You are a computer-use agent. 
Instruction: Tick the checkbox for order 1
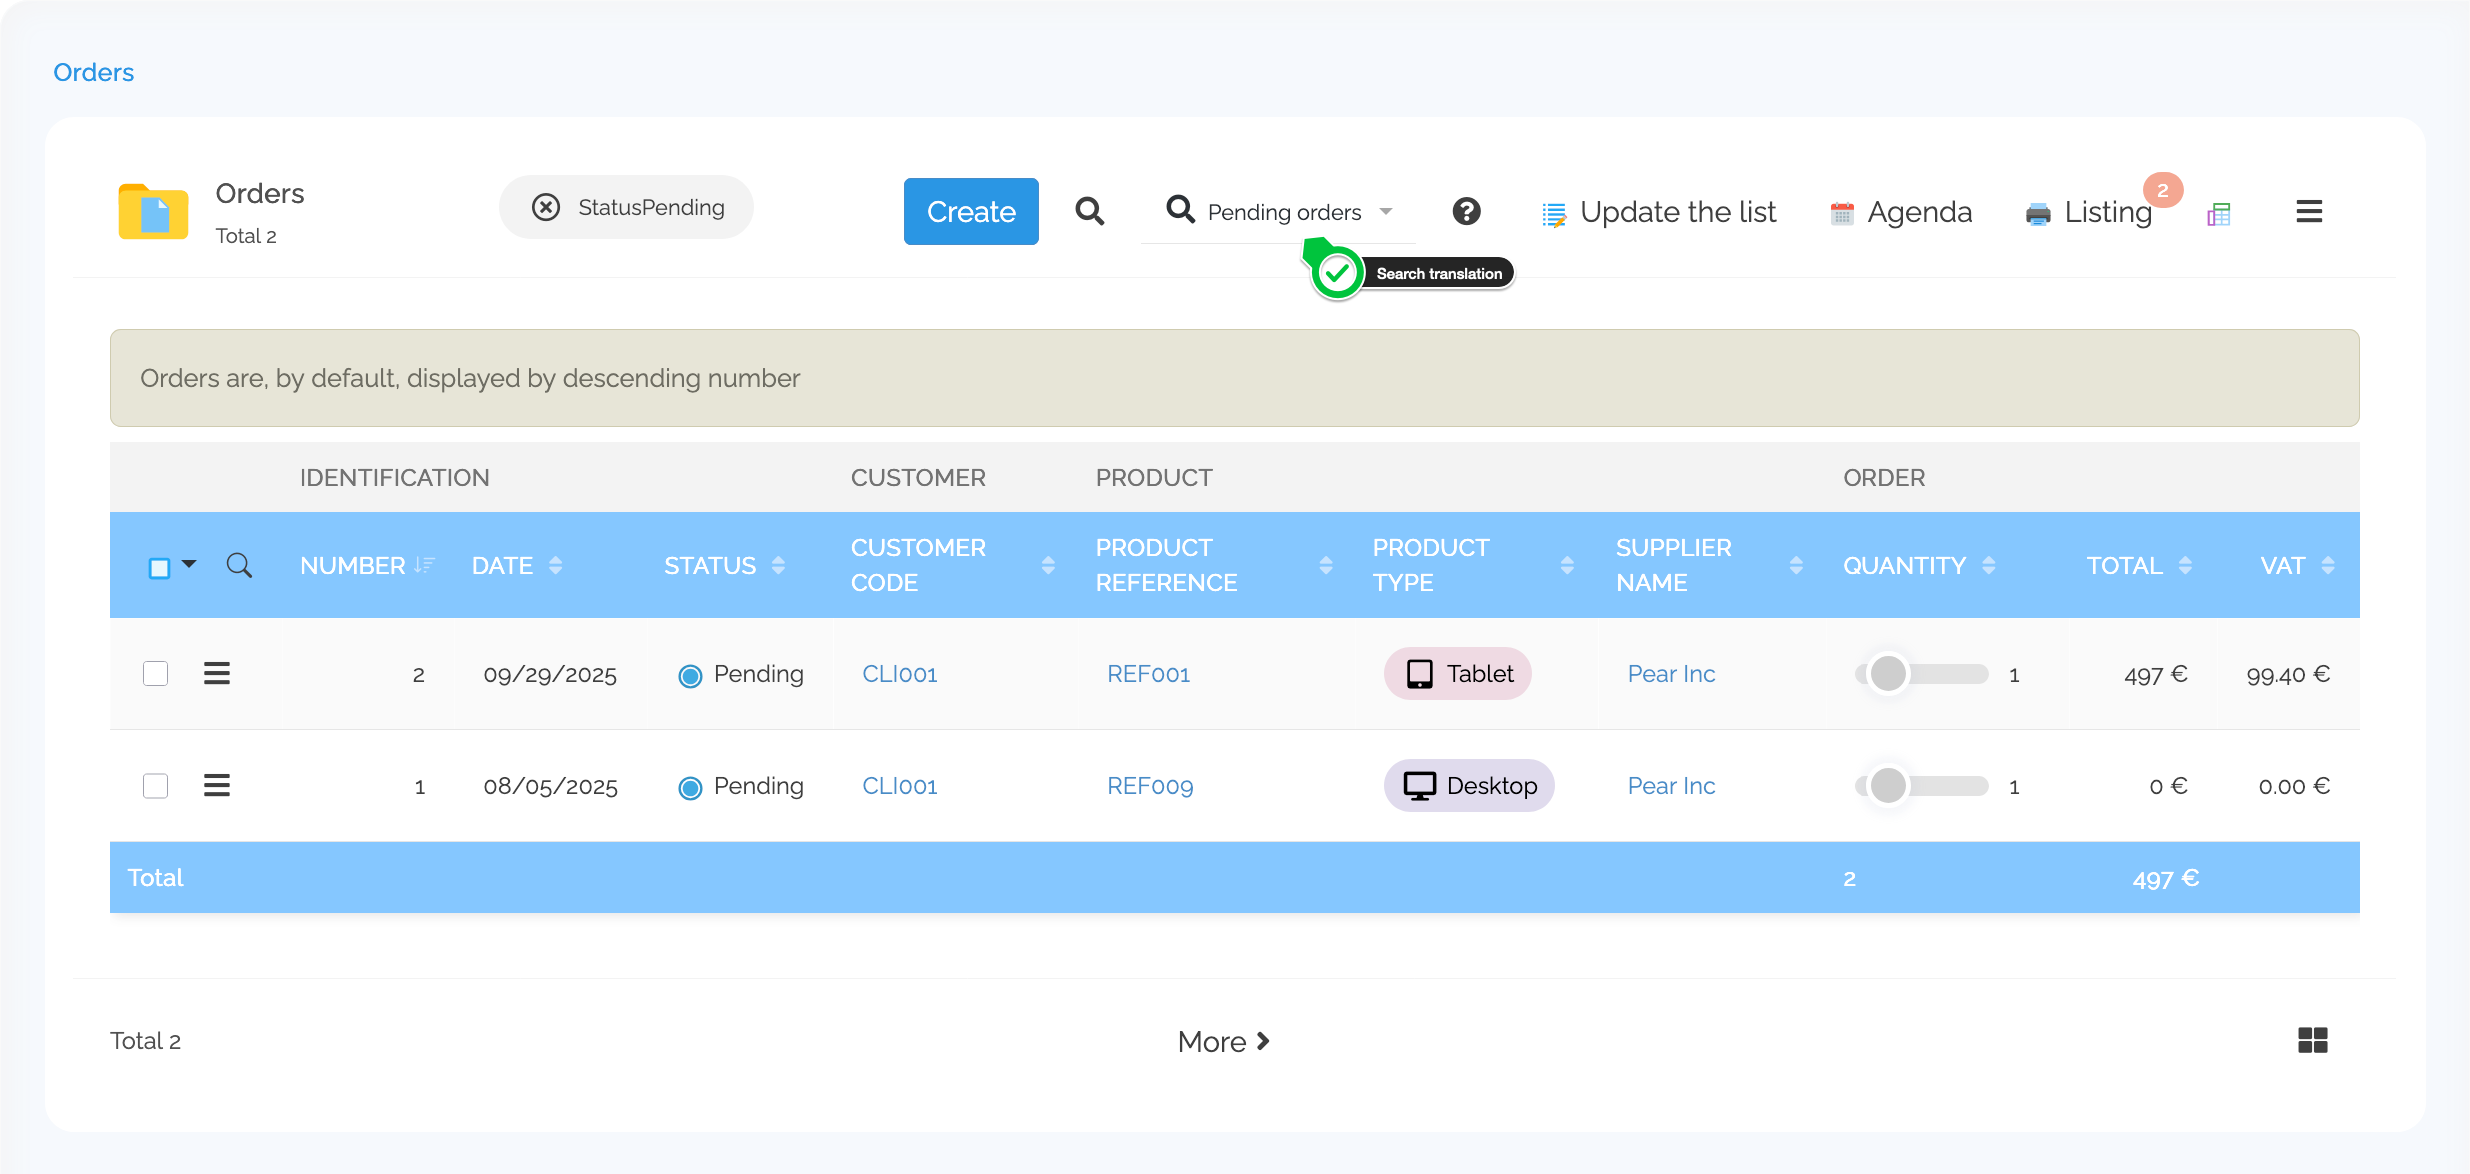[x=156, y=785]
